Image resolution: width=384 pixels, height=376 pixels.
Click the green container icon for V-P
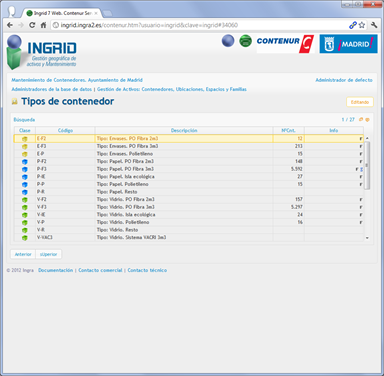tap(24, 223)
